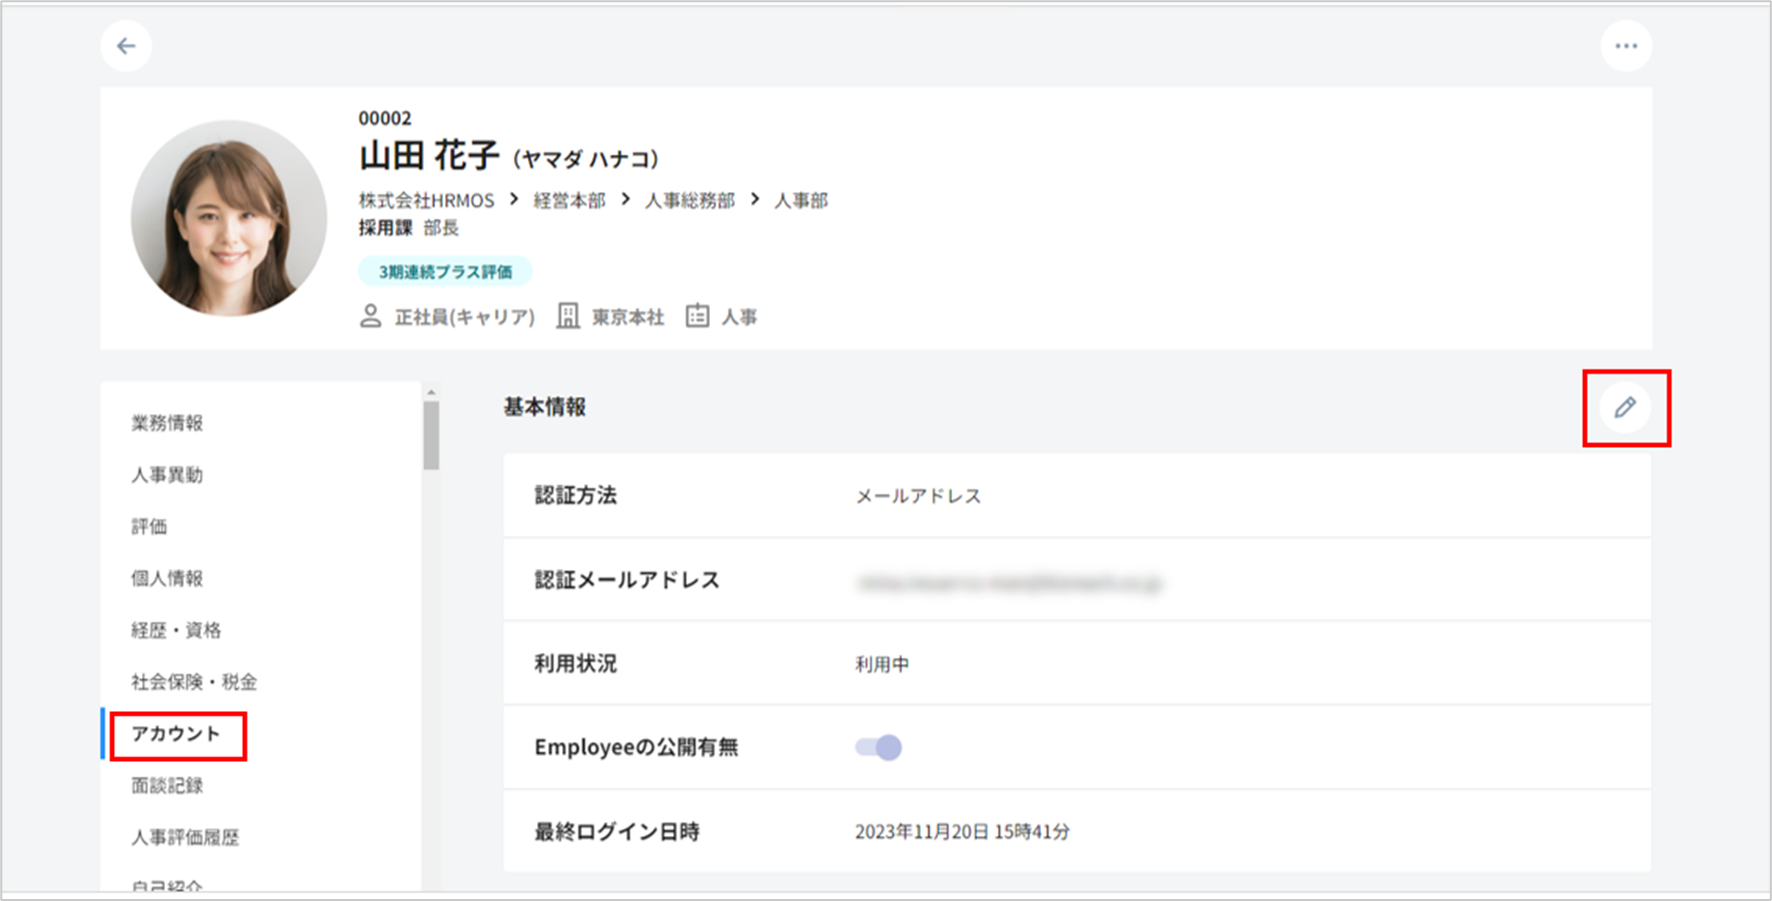Image resolution: width=1772 pixels, height=901 pixels.
Task: Select the アカウント menu item
Action: pyautogui.click(x=176, y=734)
